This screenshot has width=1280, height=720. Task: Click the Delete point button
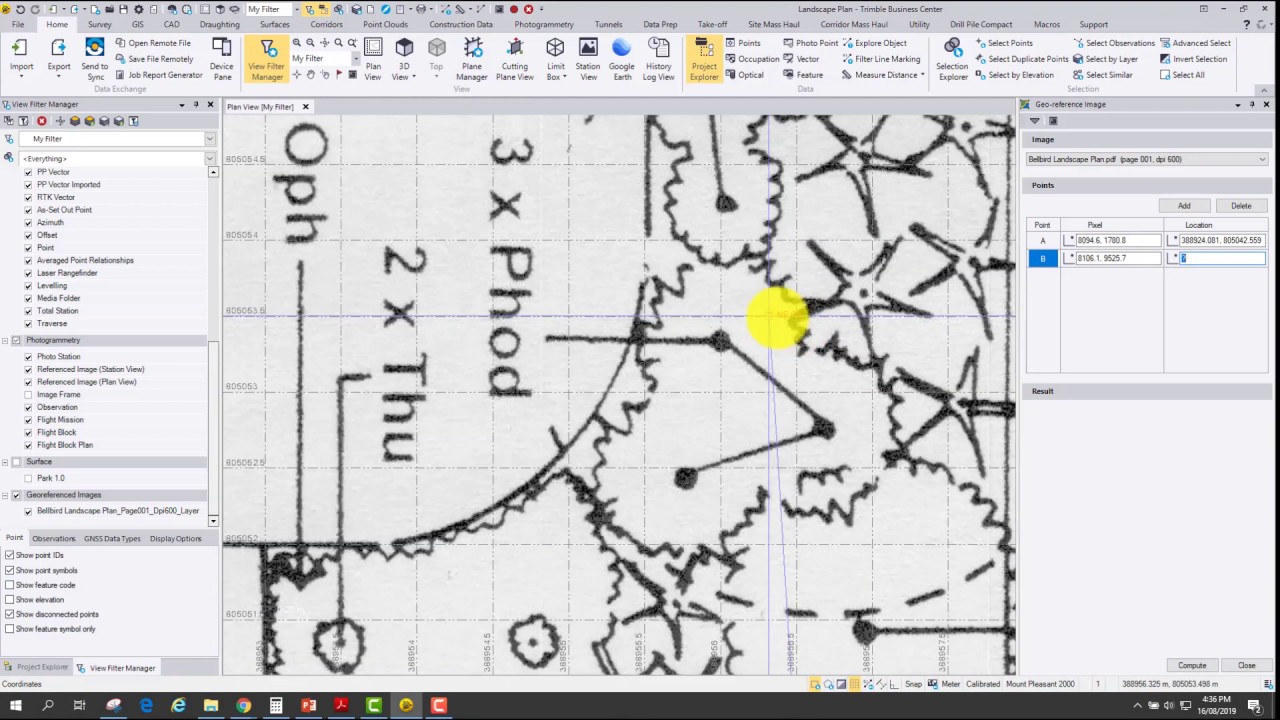click(x=1241, y=206)
